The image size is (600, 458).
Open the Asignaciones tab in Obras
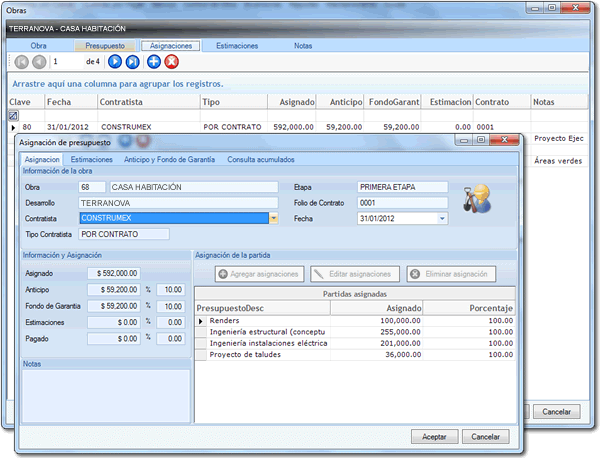click(x=171, y=46)
